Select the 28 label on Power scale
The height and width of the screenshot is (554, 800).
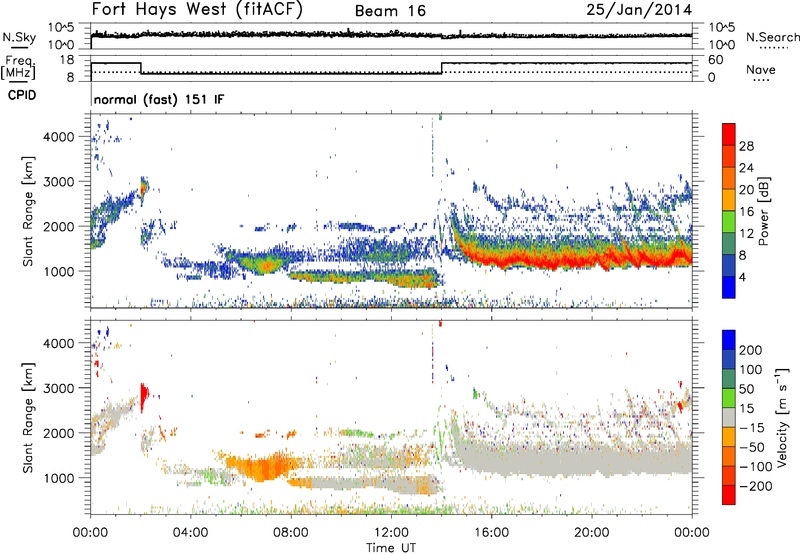[746, 146]
